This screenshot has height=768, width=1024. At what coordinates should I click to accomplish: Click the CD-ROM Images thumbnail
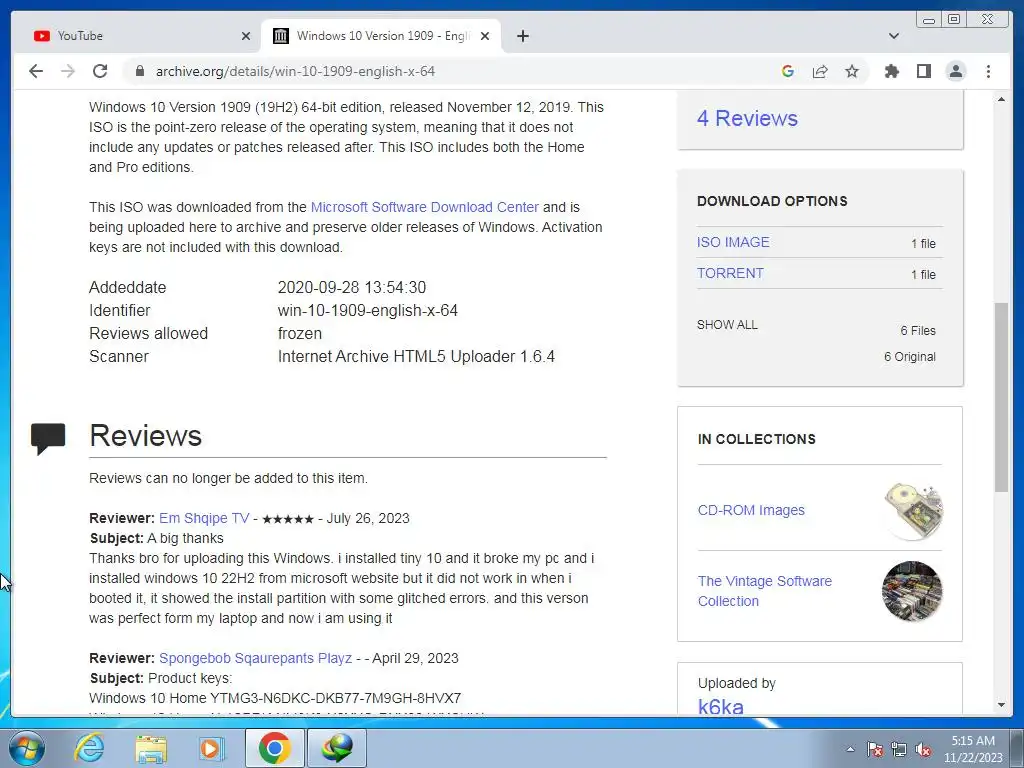(913, 511)
